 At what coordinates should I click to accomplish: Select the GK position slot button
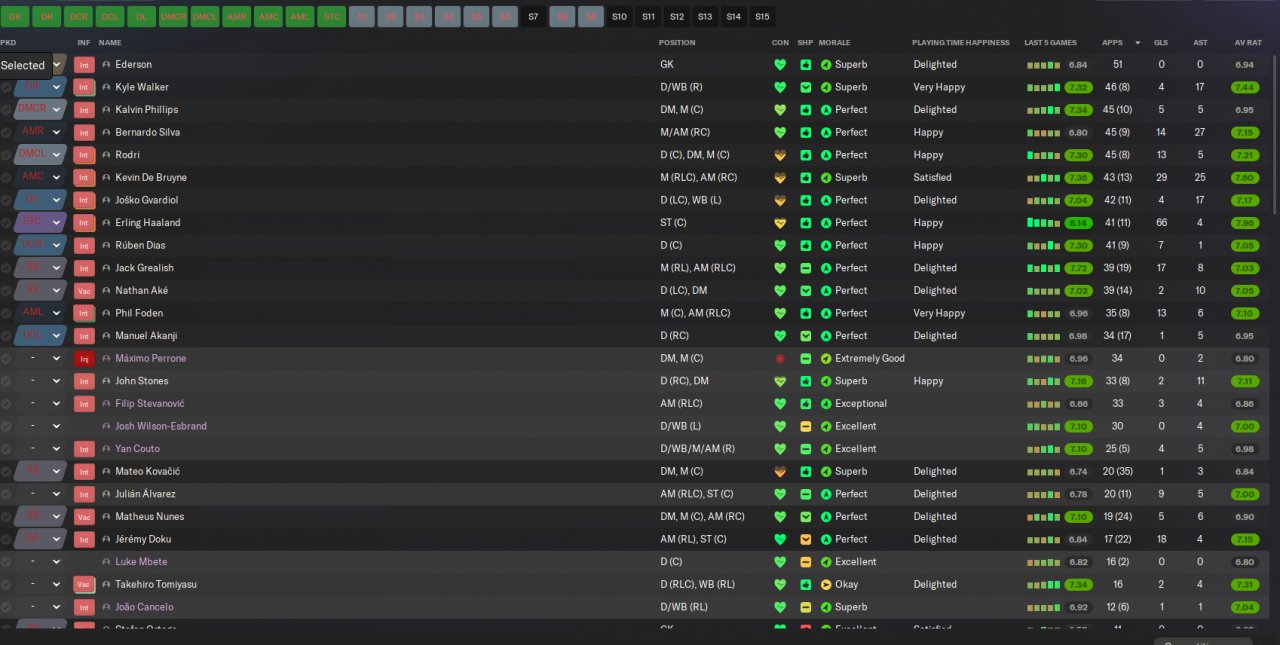click(14, 17)
